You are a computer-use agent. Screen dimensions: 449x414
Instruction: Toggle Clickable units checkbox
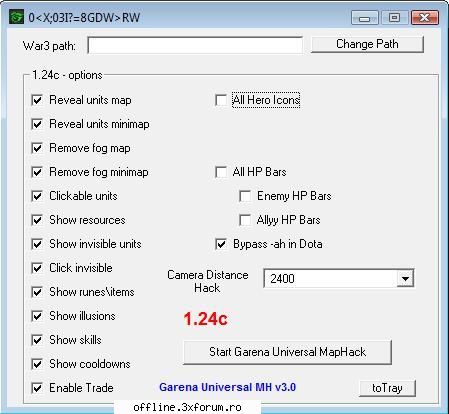pos(37,196)
